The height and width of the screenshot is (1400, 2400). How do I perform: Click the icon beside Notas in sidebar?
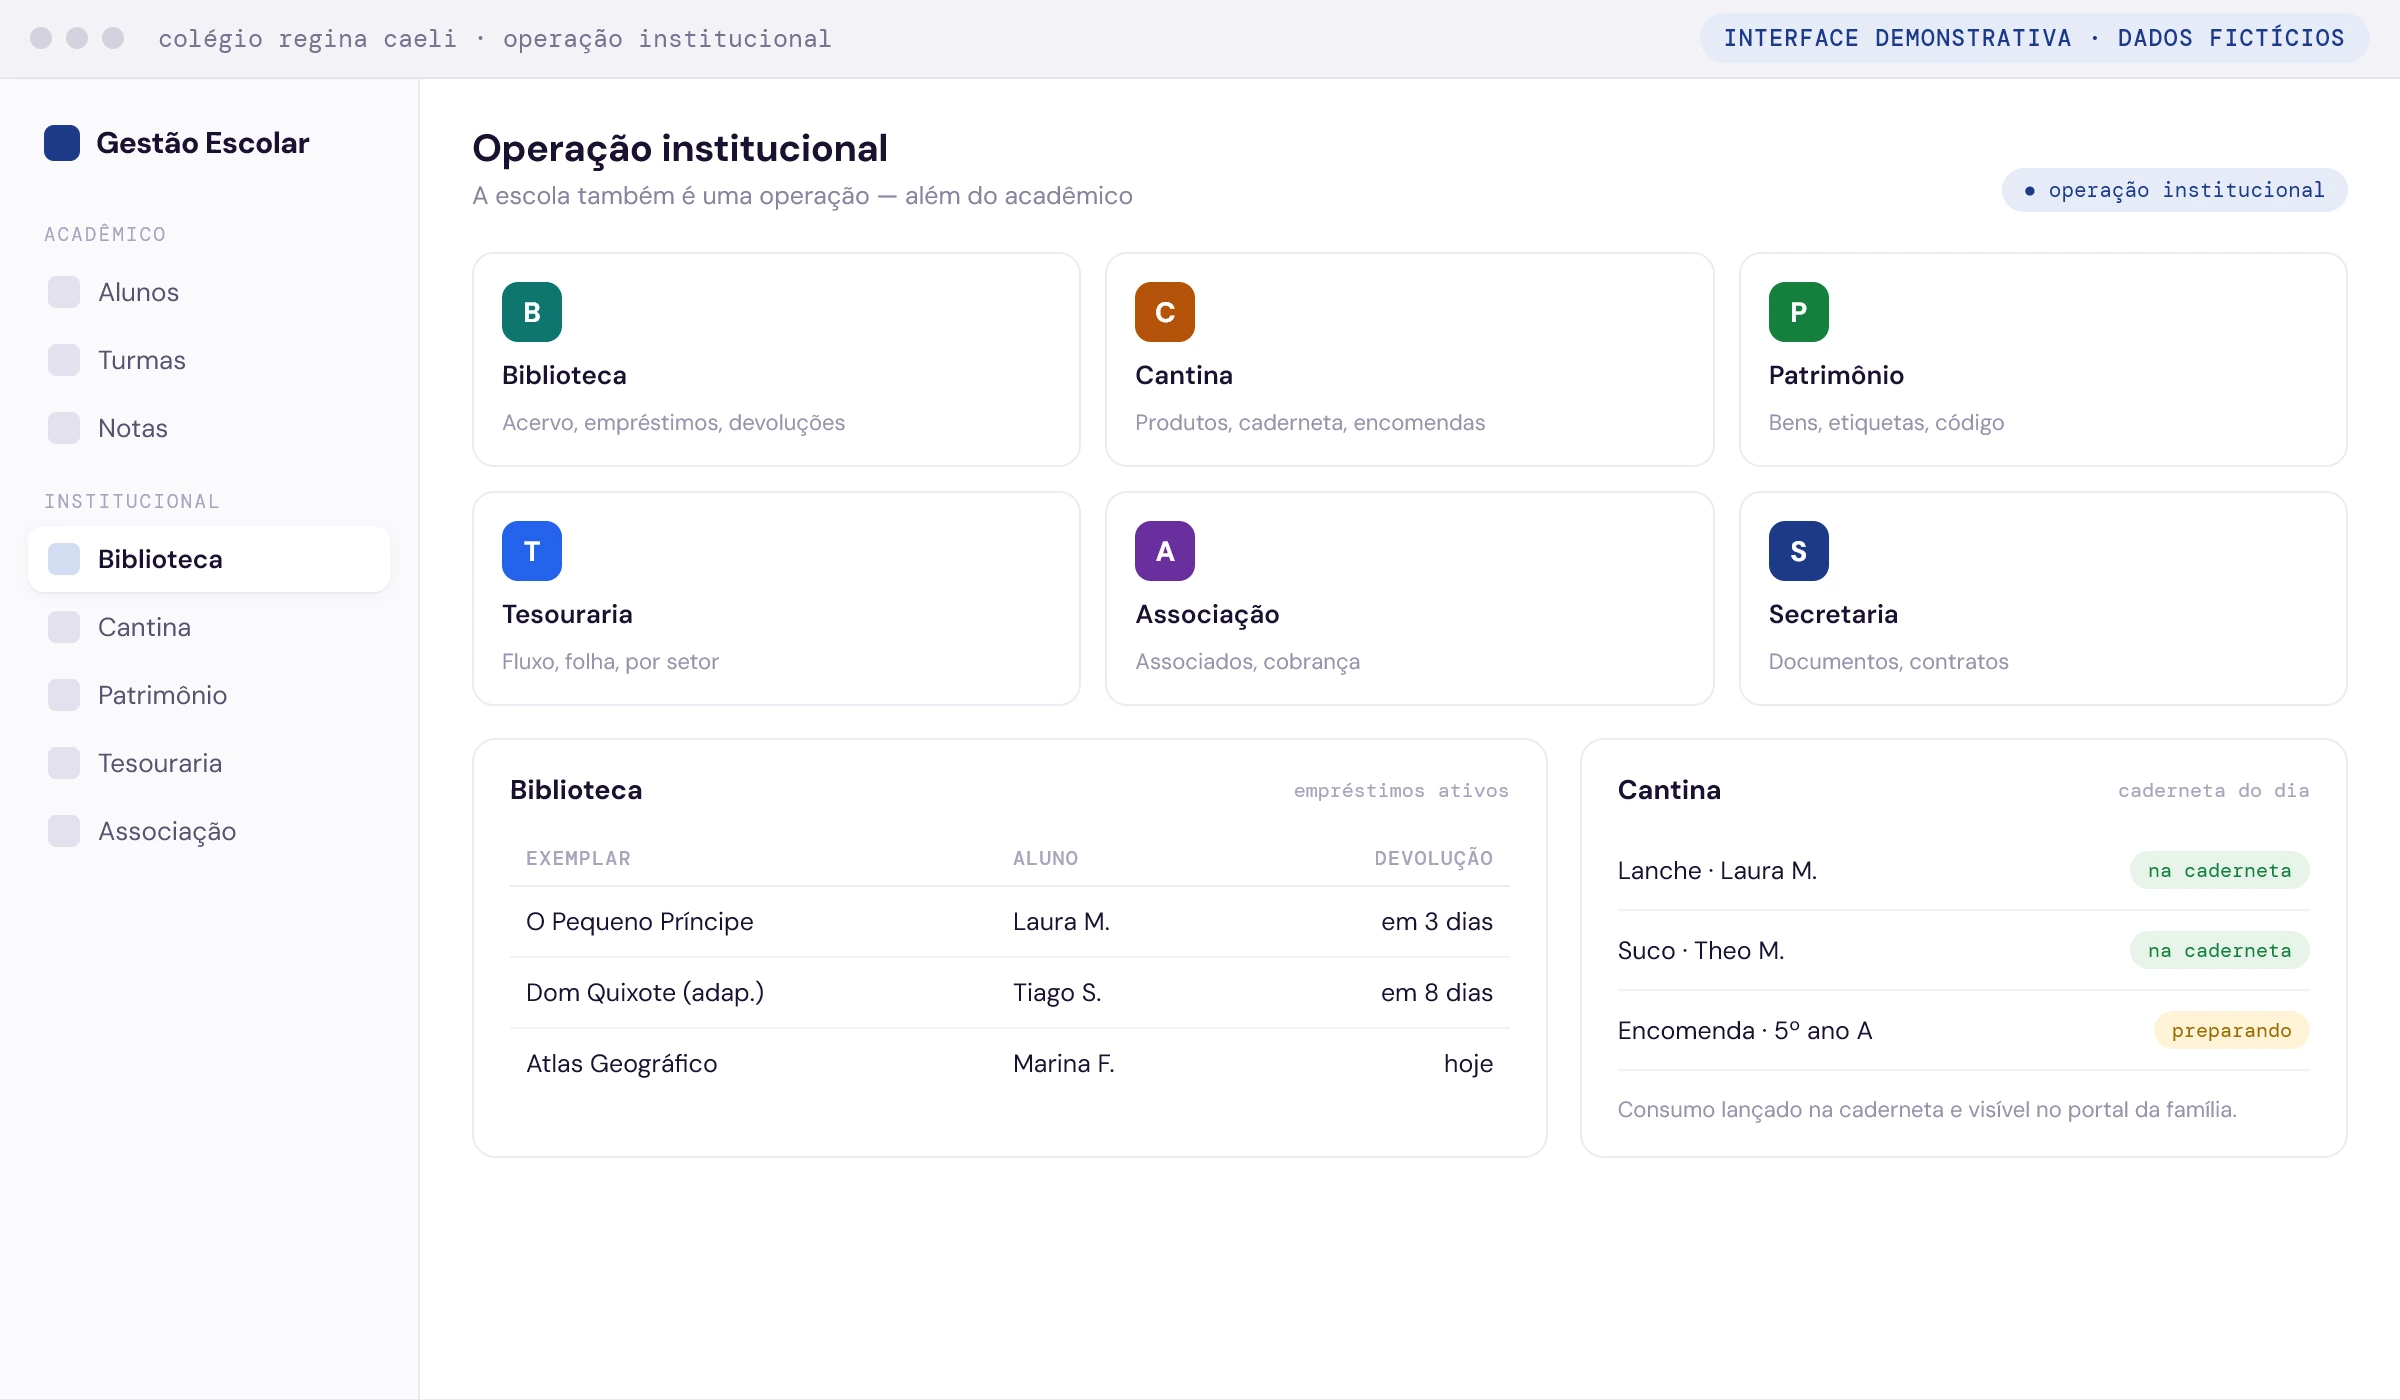pyautogui.click(x=64, y=428)
